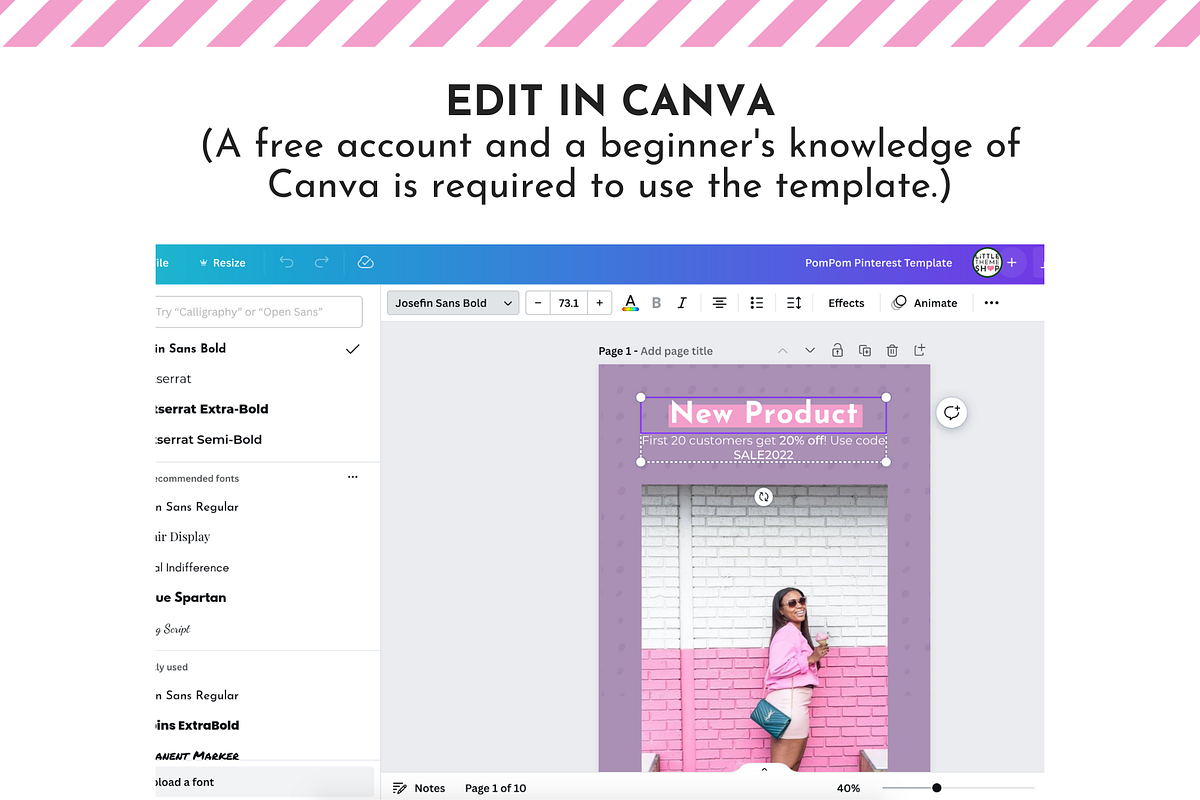
Task: Click the add comment bubble icon
Action: click(x=952, y=413)
